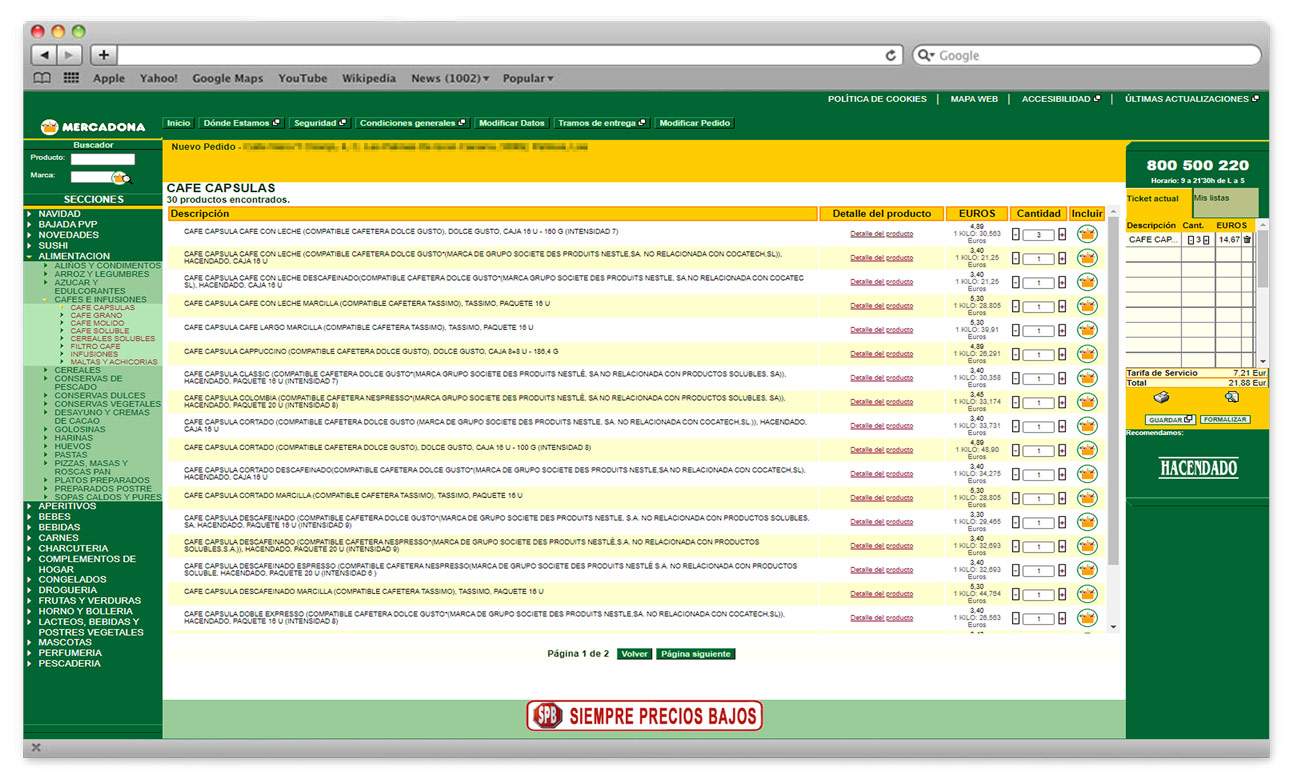The height and width of the screenshot is (780, 1296).
Task: Open the Popular bookmarks dropdown
Action: (x=528, y=78)
